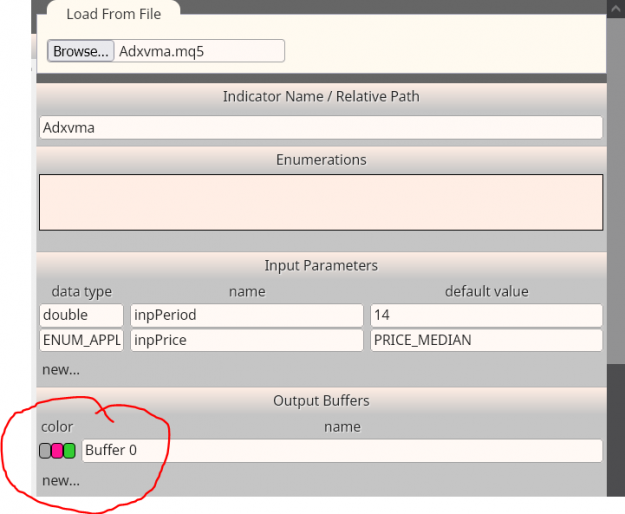Edit the inpPeriod name field

pyautogui.click(x=247, y=315)
